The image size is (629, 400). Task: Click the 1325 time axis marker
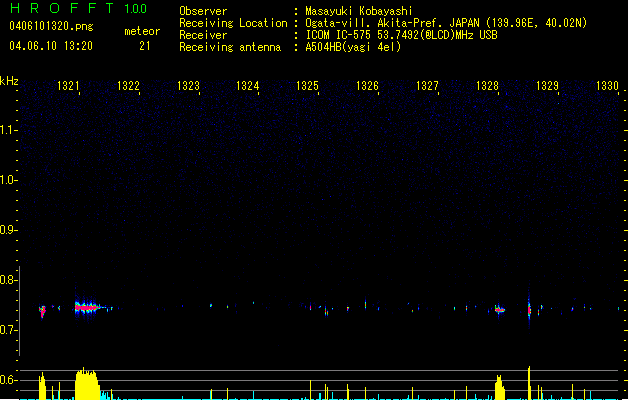[x=307, y=86]
